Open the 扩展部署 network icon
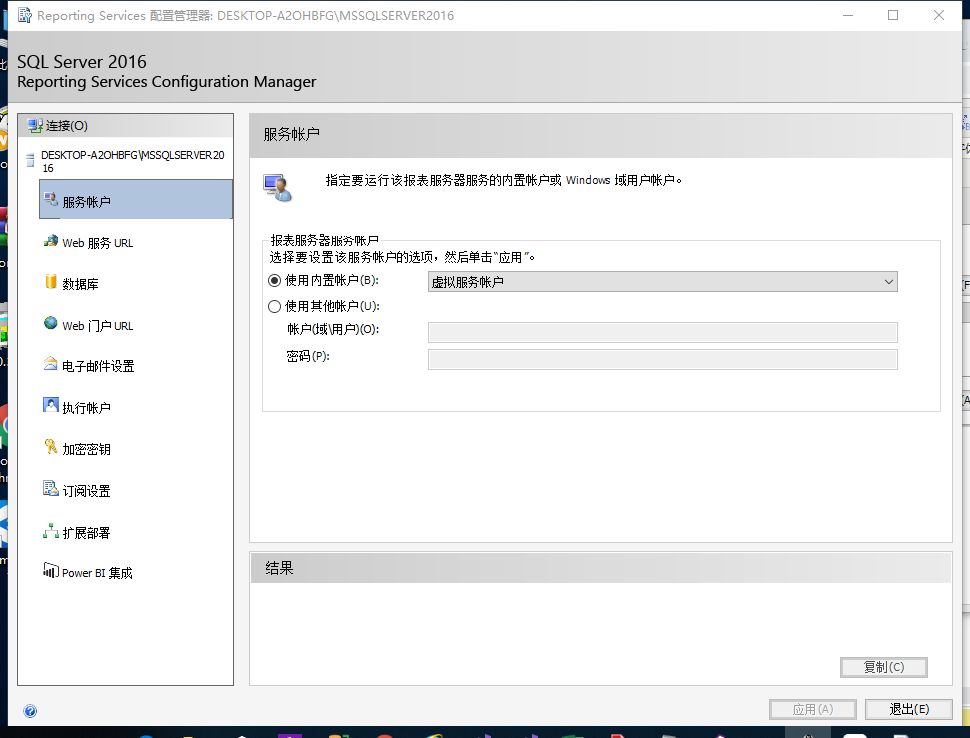The image size is (970, 738). click(51, 530)
